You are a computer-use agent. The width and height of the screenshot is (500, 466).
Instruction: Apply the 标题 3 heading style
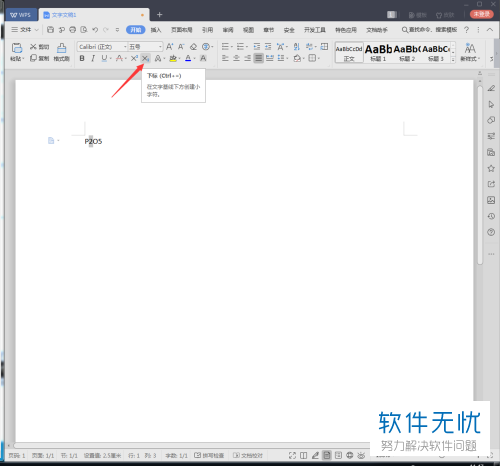click(436, 52)
